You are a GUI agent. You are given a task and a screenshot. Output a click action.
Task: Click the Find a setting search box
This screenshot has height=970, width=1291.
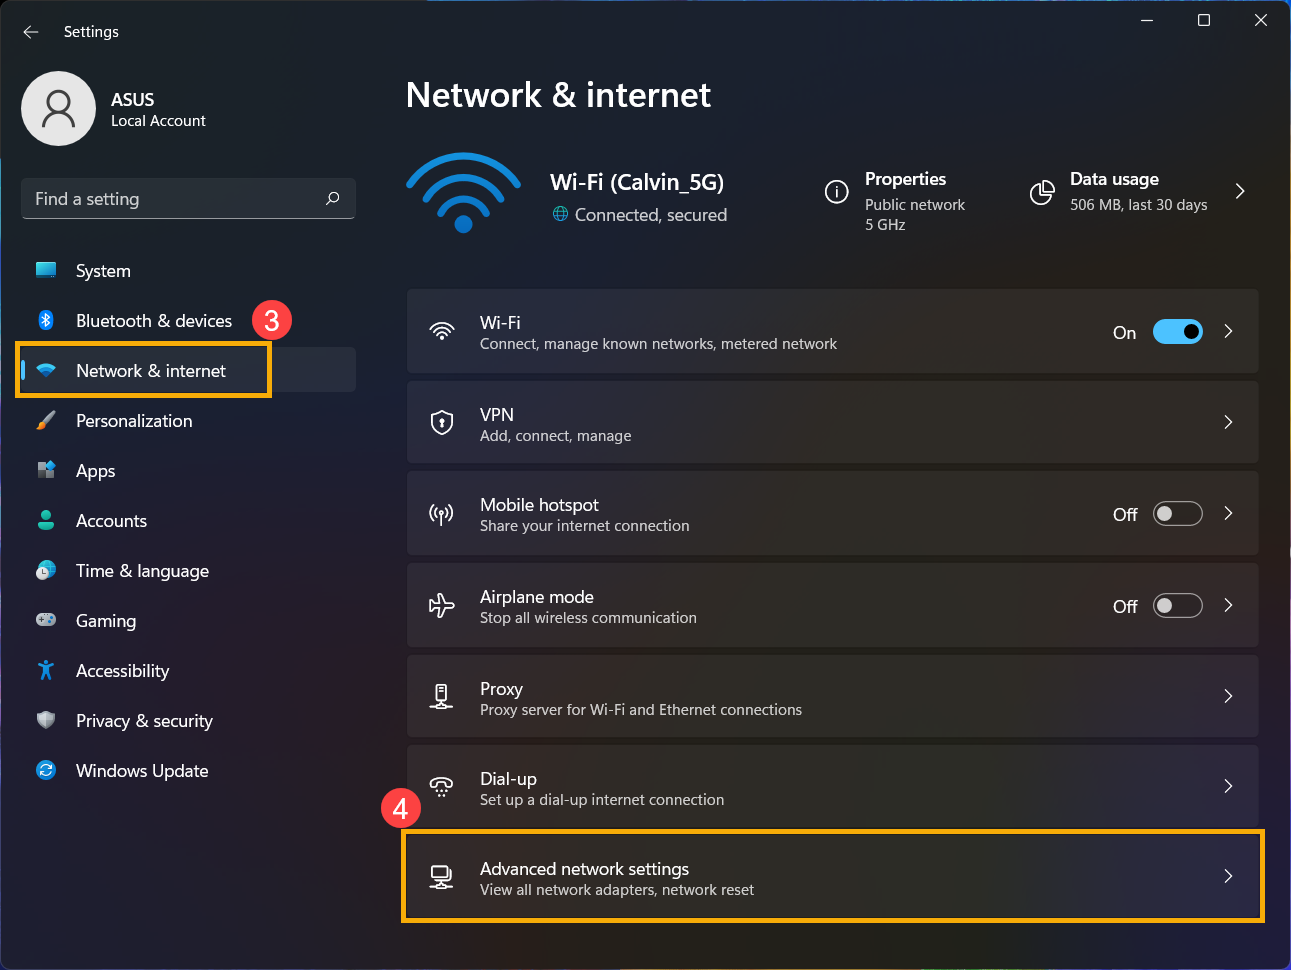coord(188,198)
